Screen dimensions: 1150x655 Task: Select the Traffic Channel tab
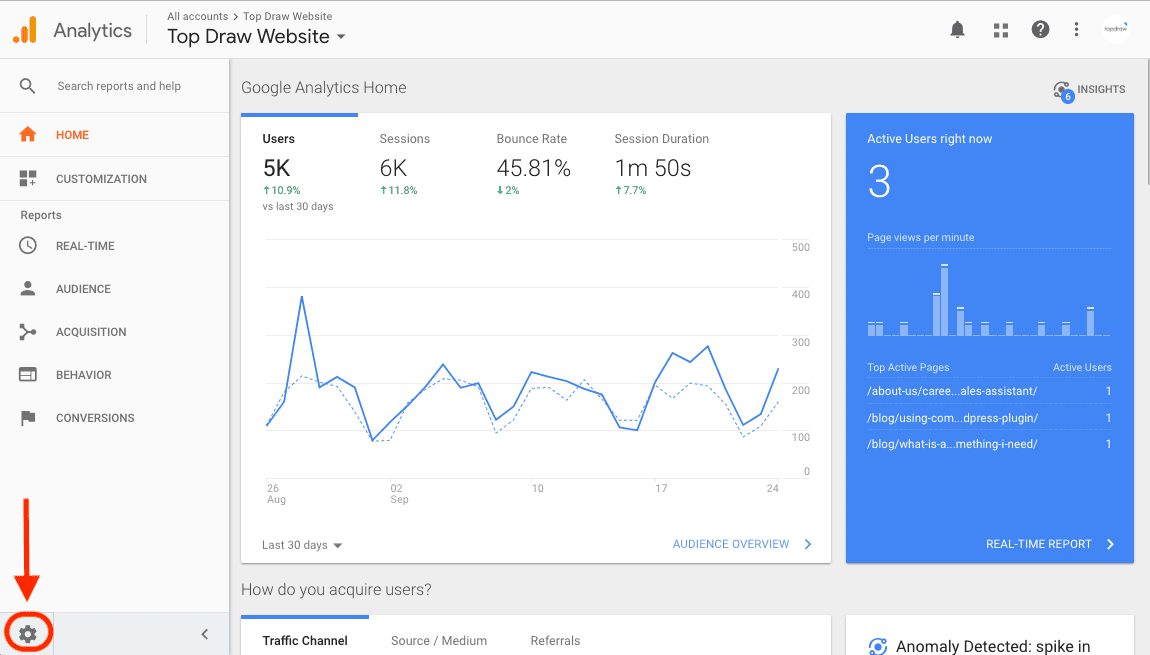coord(305,640)
